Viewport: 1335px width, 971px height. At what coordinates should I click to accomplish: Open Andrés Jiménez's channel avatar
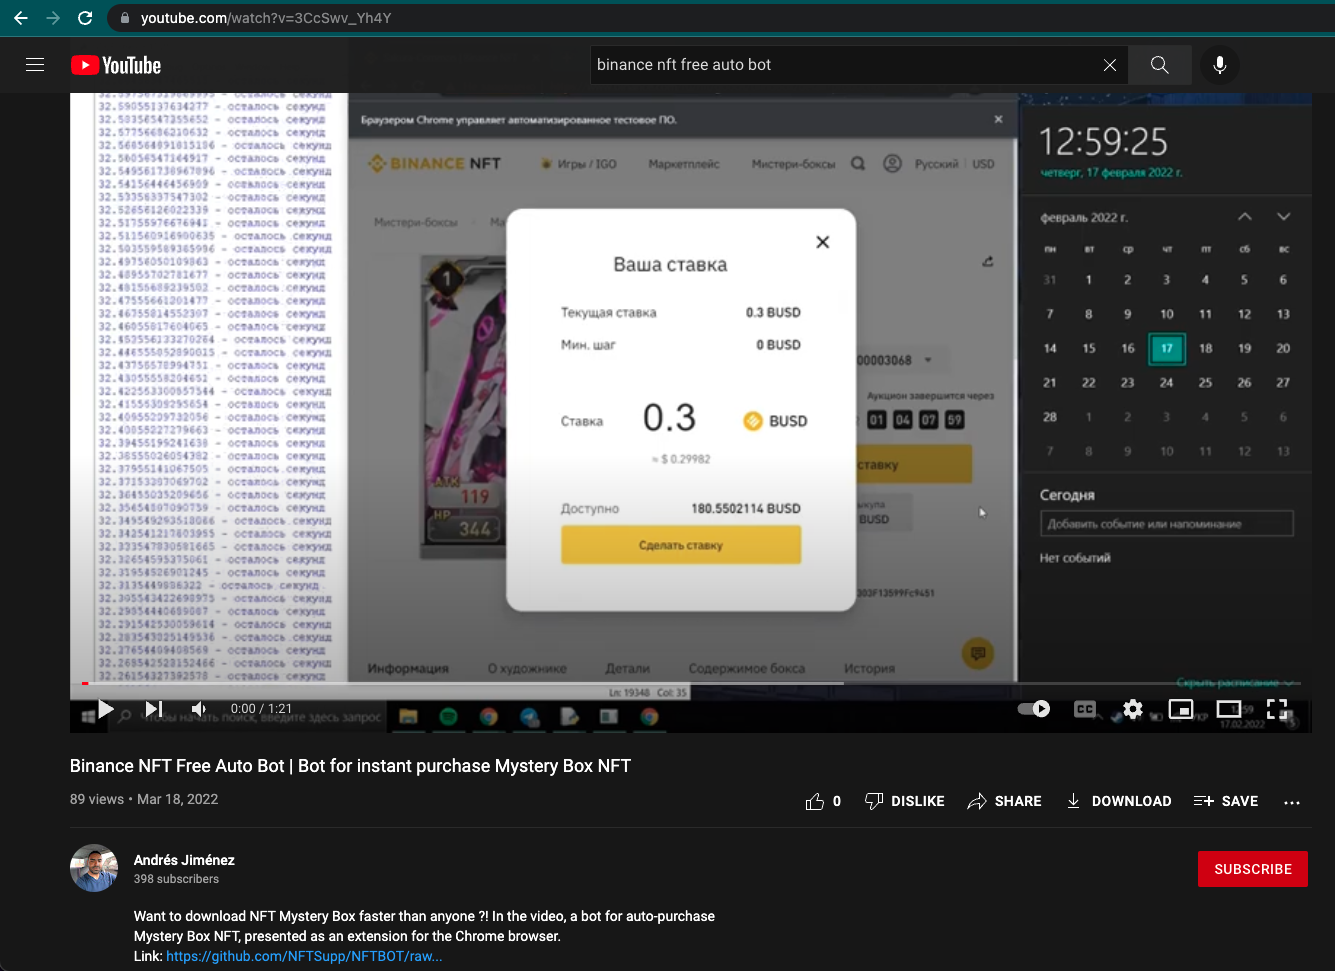(x=94, y=868)
